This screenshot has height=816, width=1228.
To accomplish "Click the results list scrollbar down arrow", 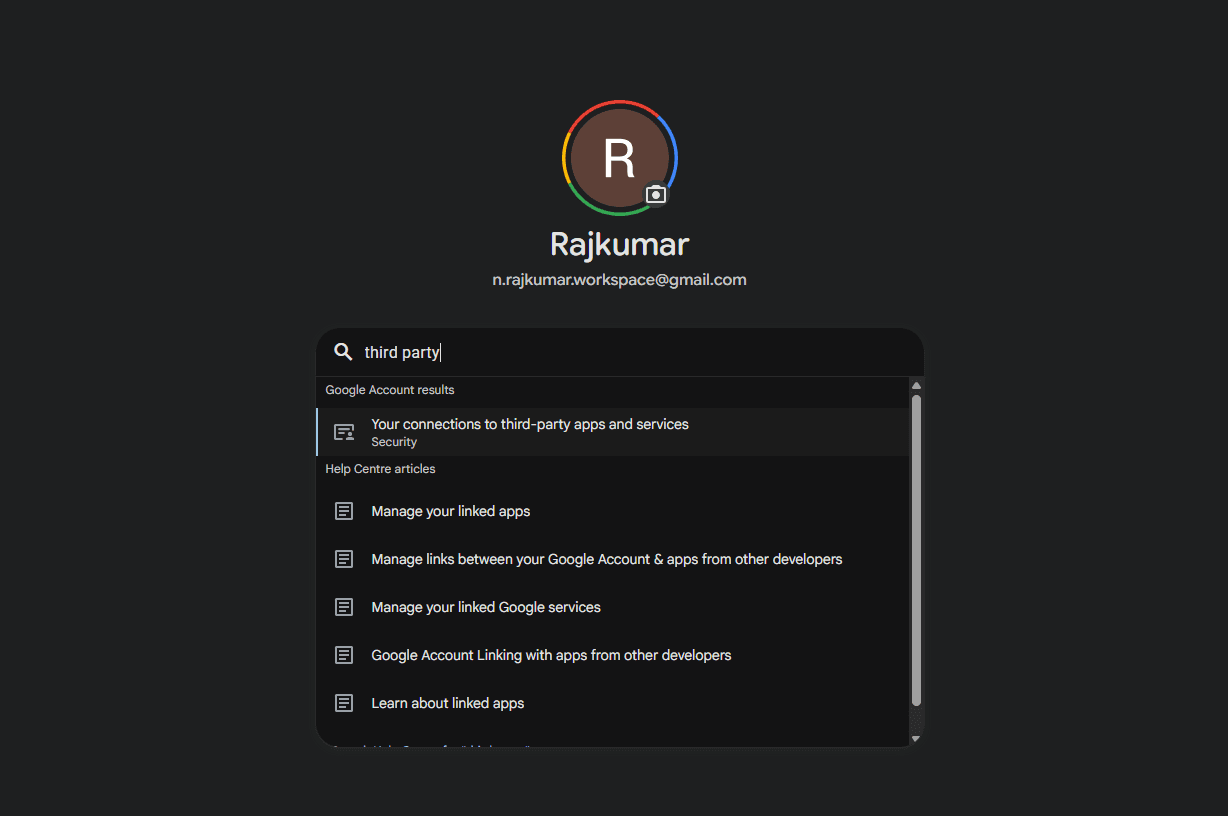I will click(x=916, y=739).
